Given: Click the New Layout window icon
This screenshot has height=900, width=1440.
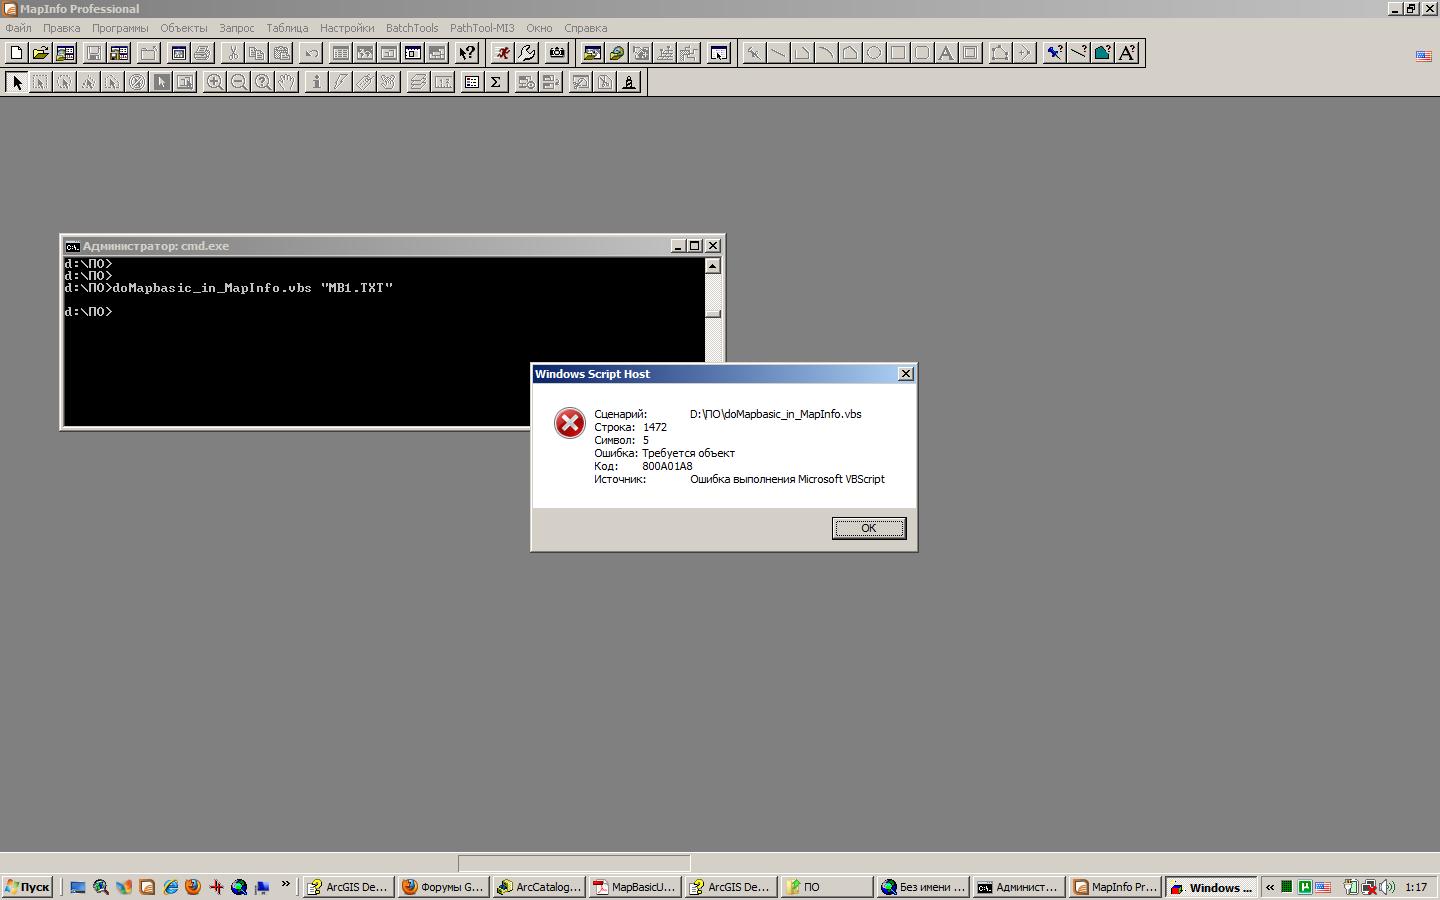Looking at the screenshot, I should tap(413, 53).
